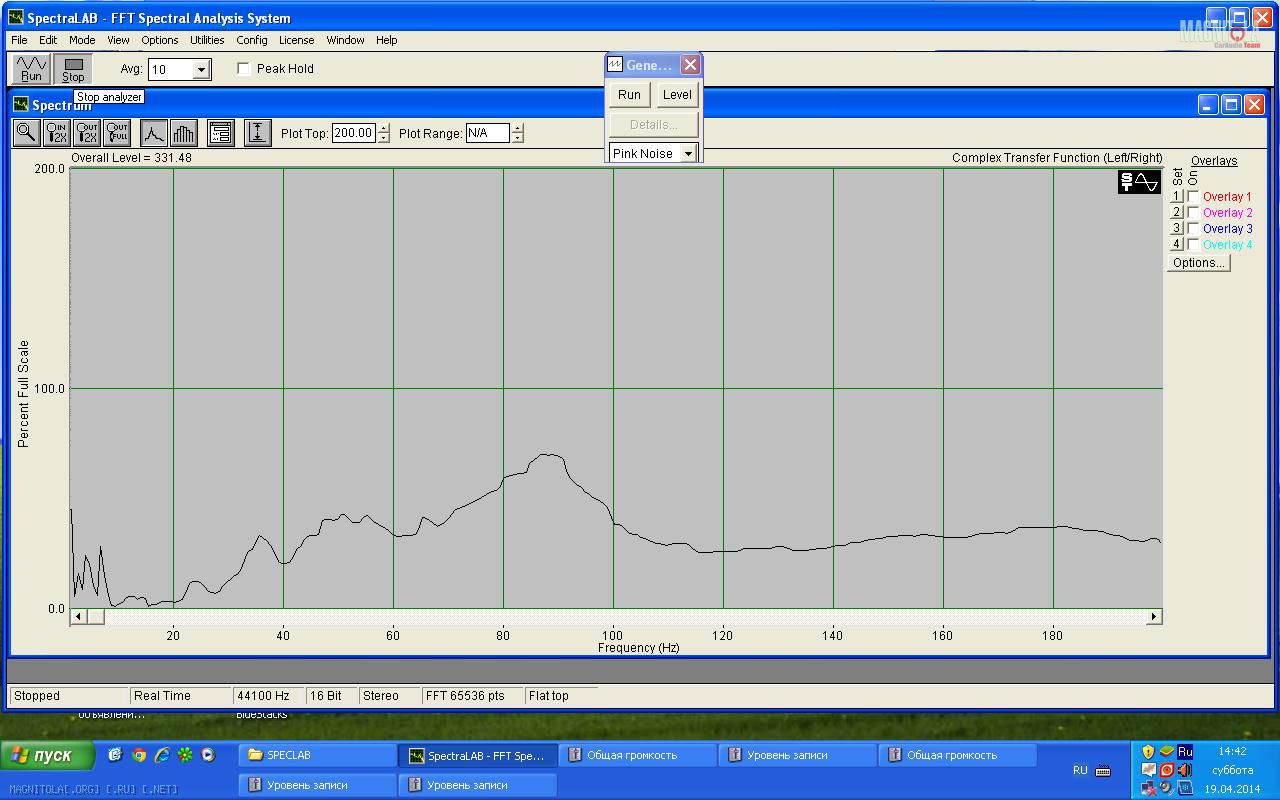This screenshot has height=800, width=1280.
Task: Open the Pink Noise signal type dropdown
Action: (688, 153)
